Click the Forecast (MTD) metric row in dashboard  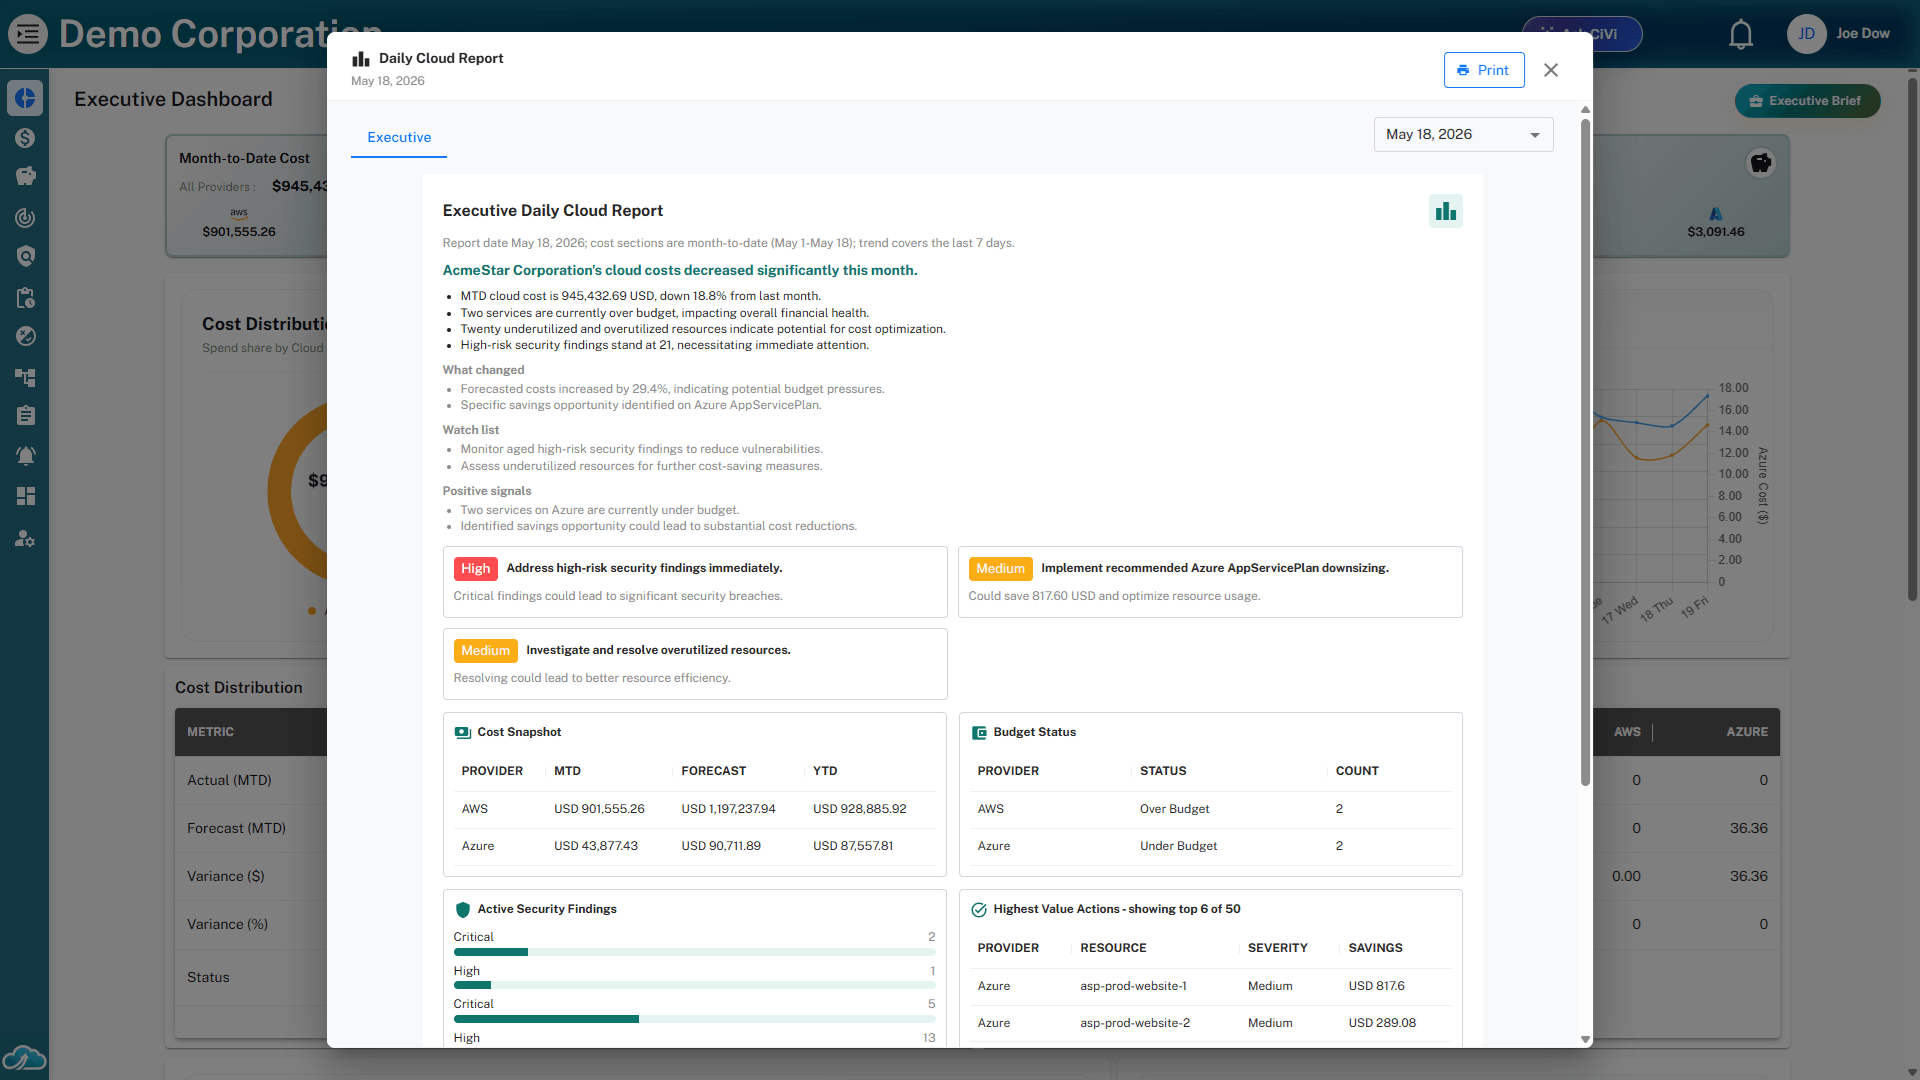(x=251, y=829)
